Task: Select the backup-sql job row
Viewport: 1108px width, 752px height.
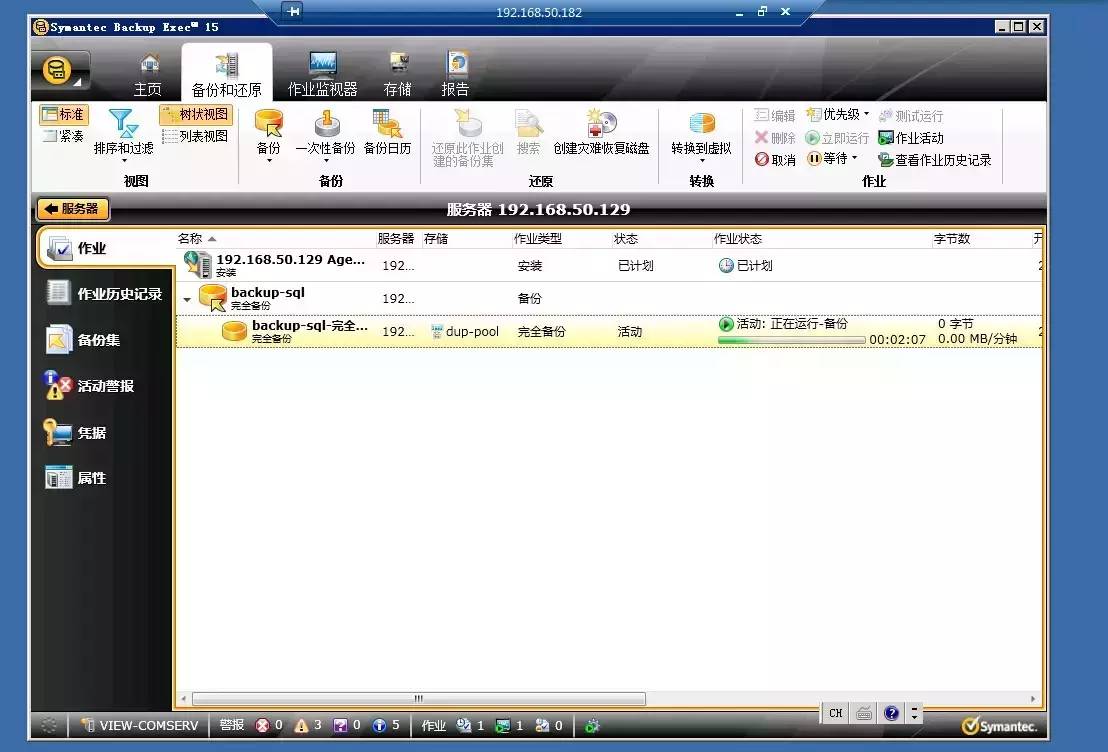Action: (x=609, y=298)
